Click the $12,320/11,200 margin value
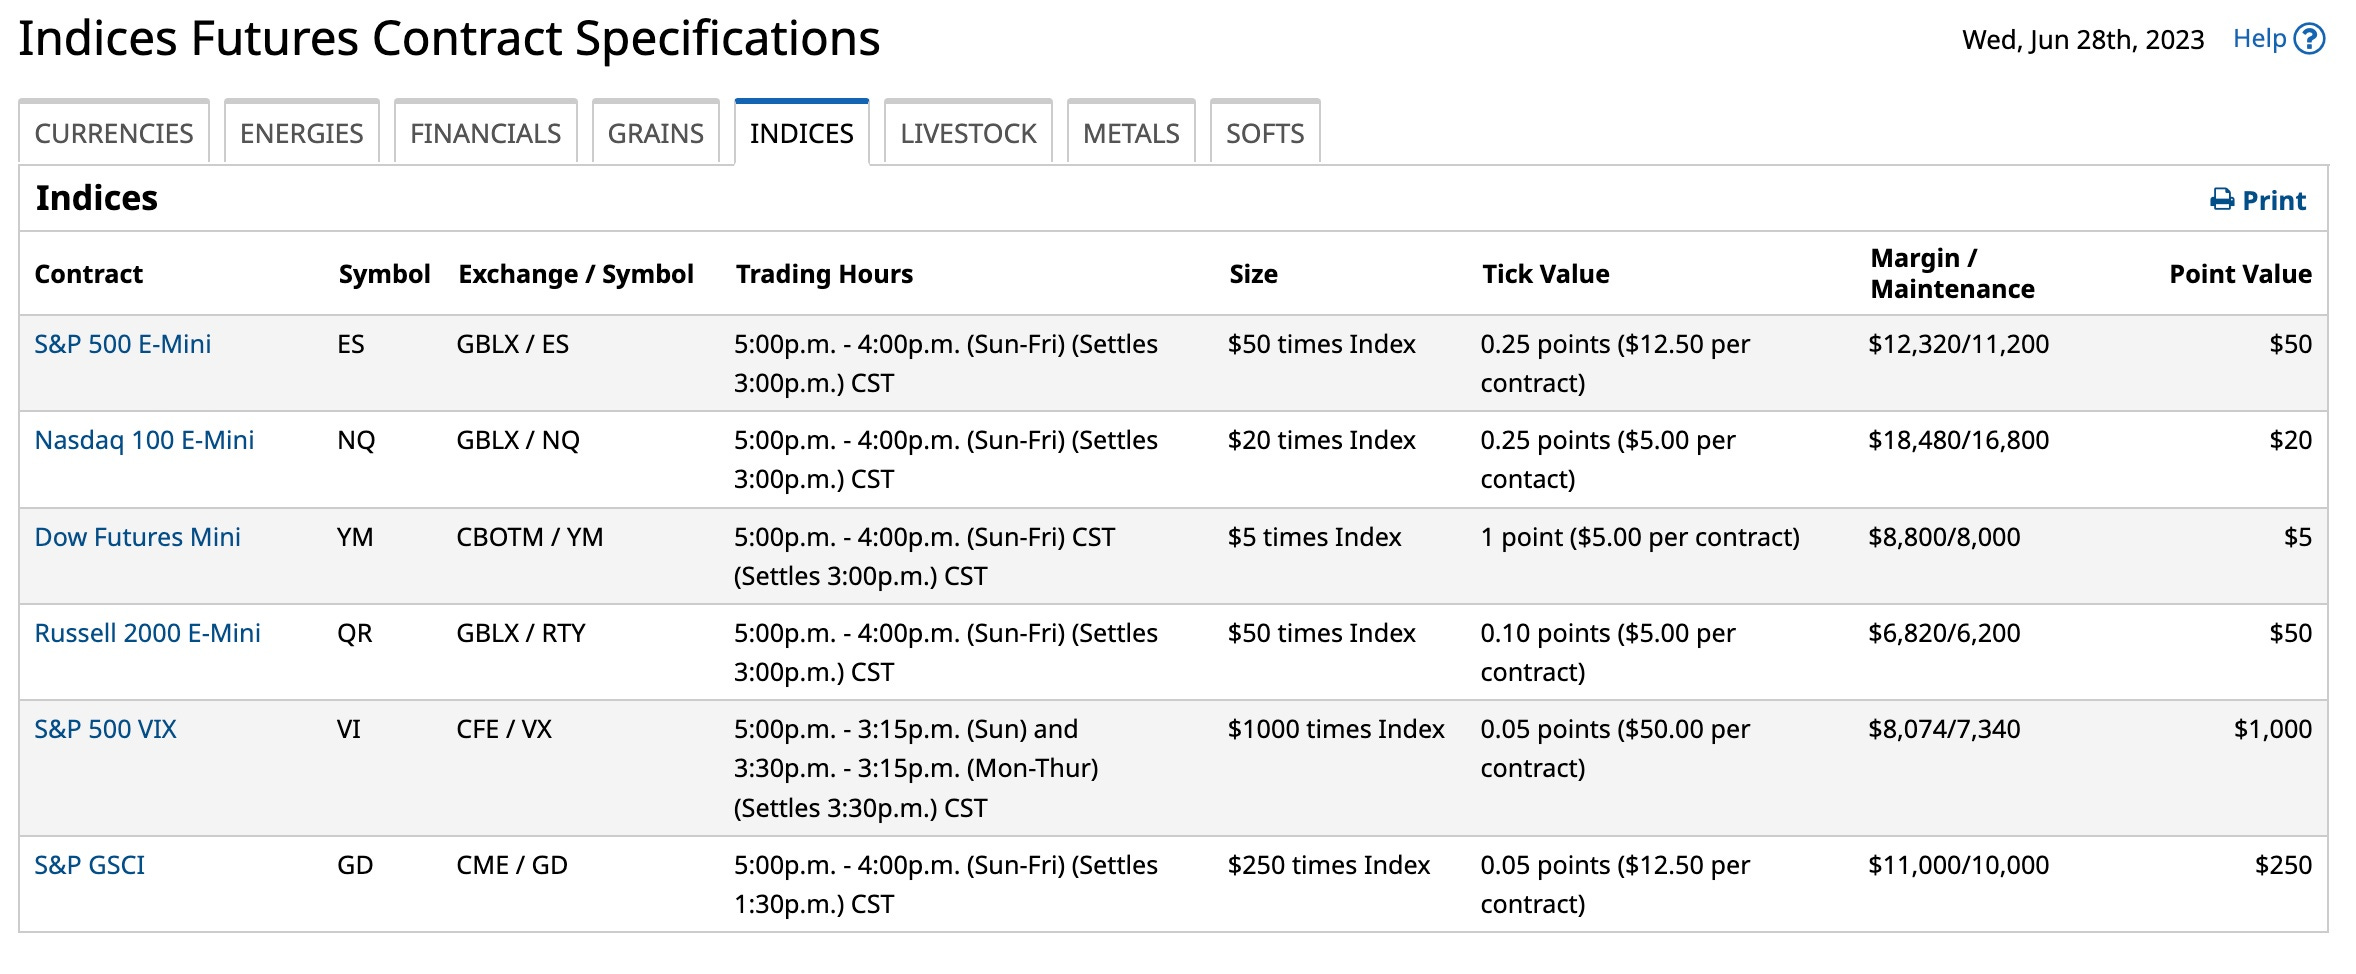This screenshot has width=2356, height=974. click(1959, 344)
